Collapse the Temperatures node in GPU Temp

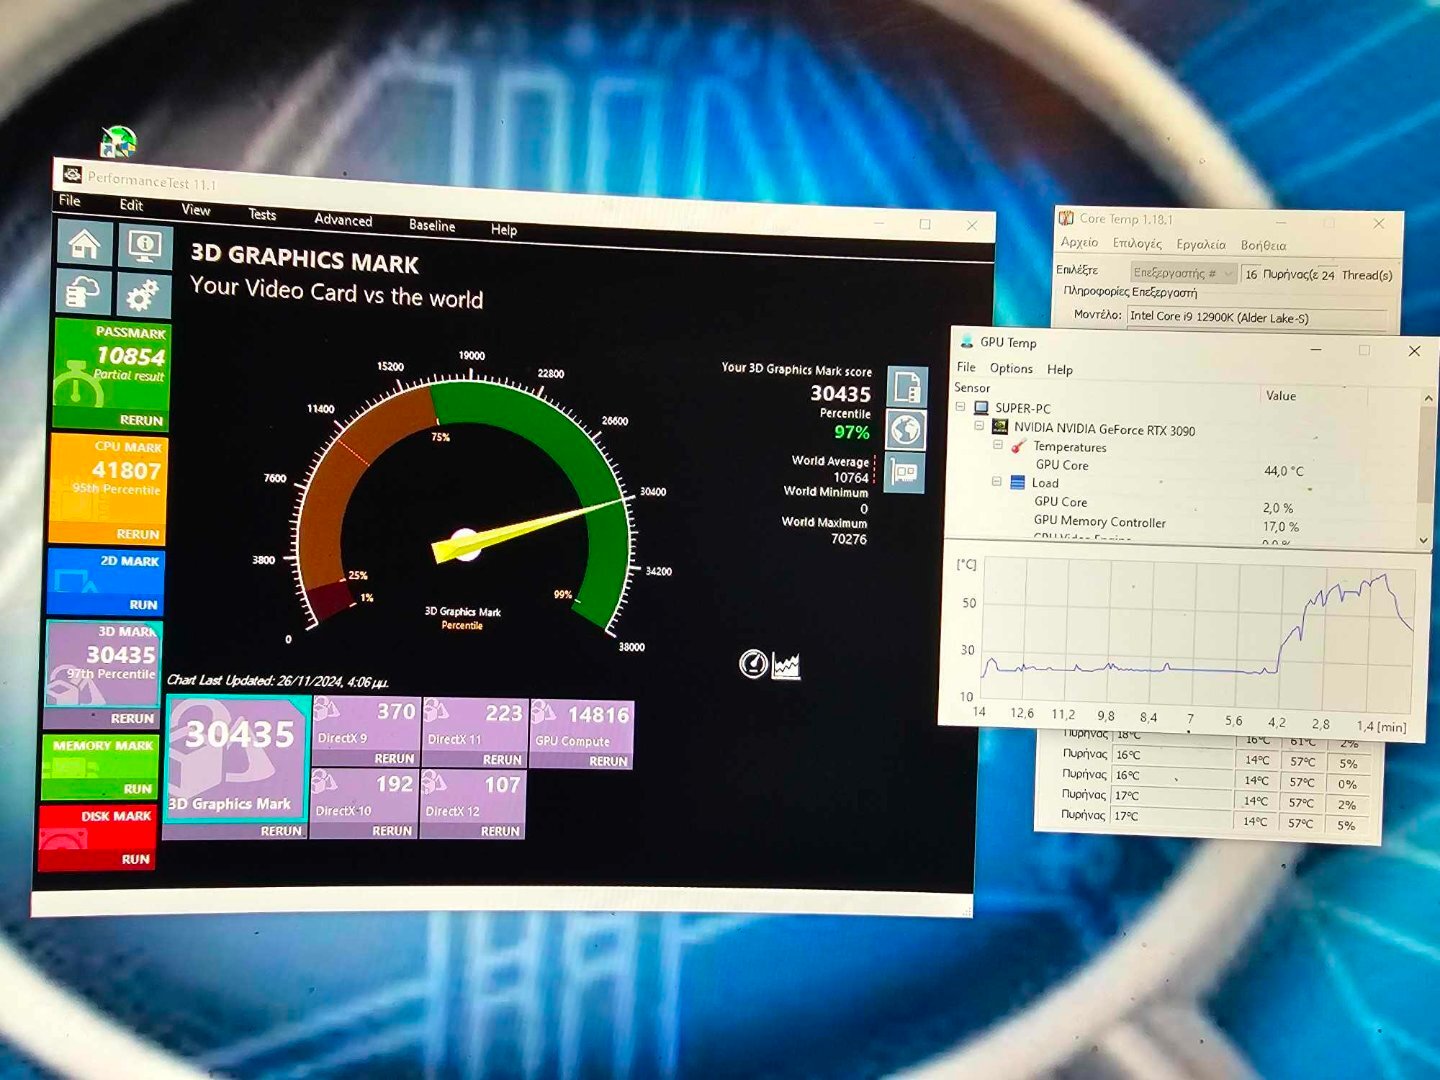pyautogui.click(x=998, y=445)
